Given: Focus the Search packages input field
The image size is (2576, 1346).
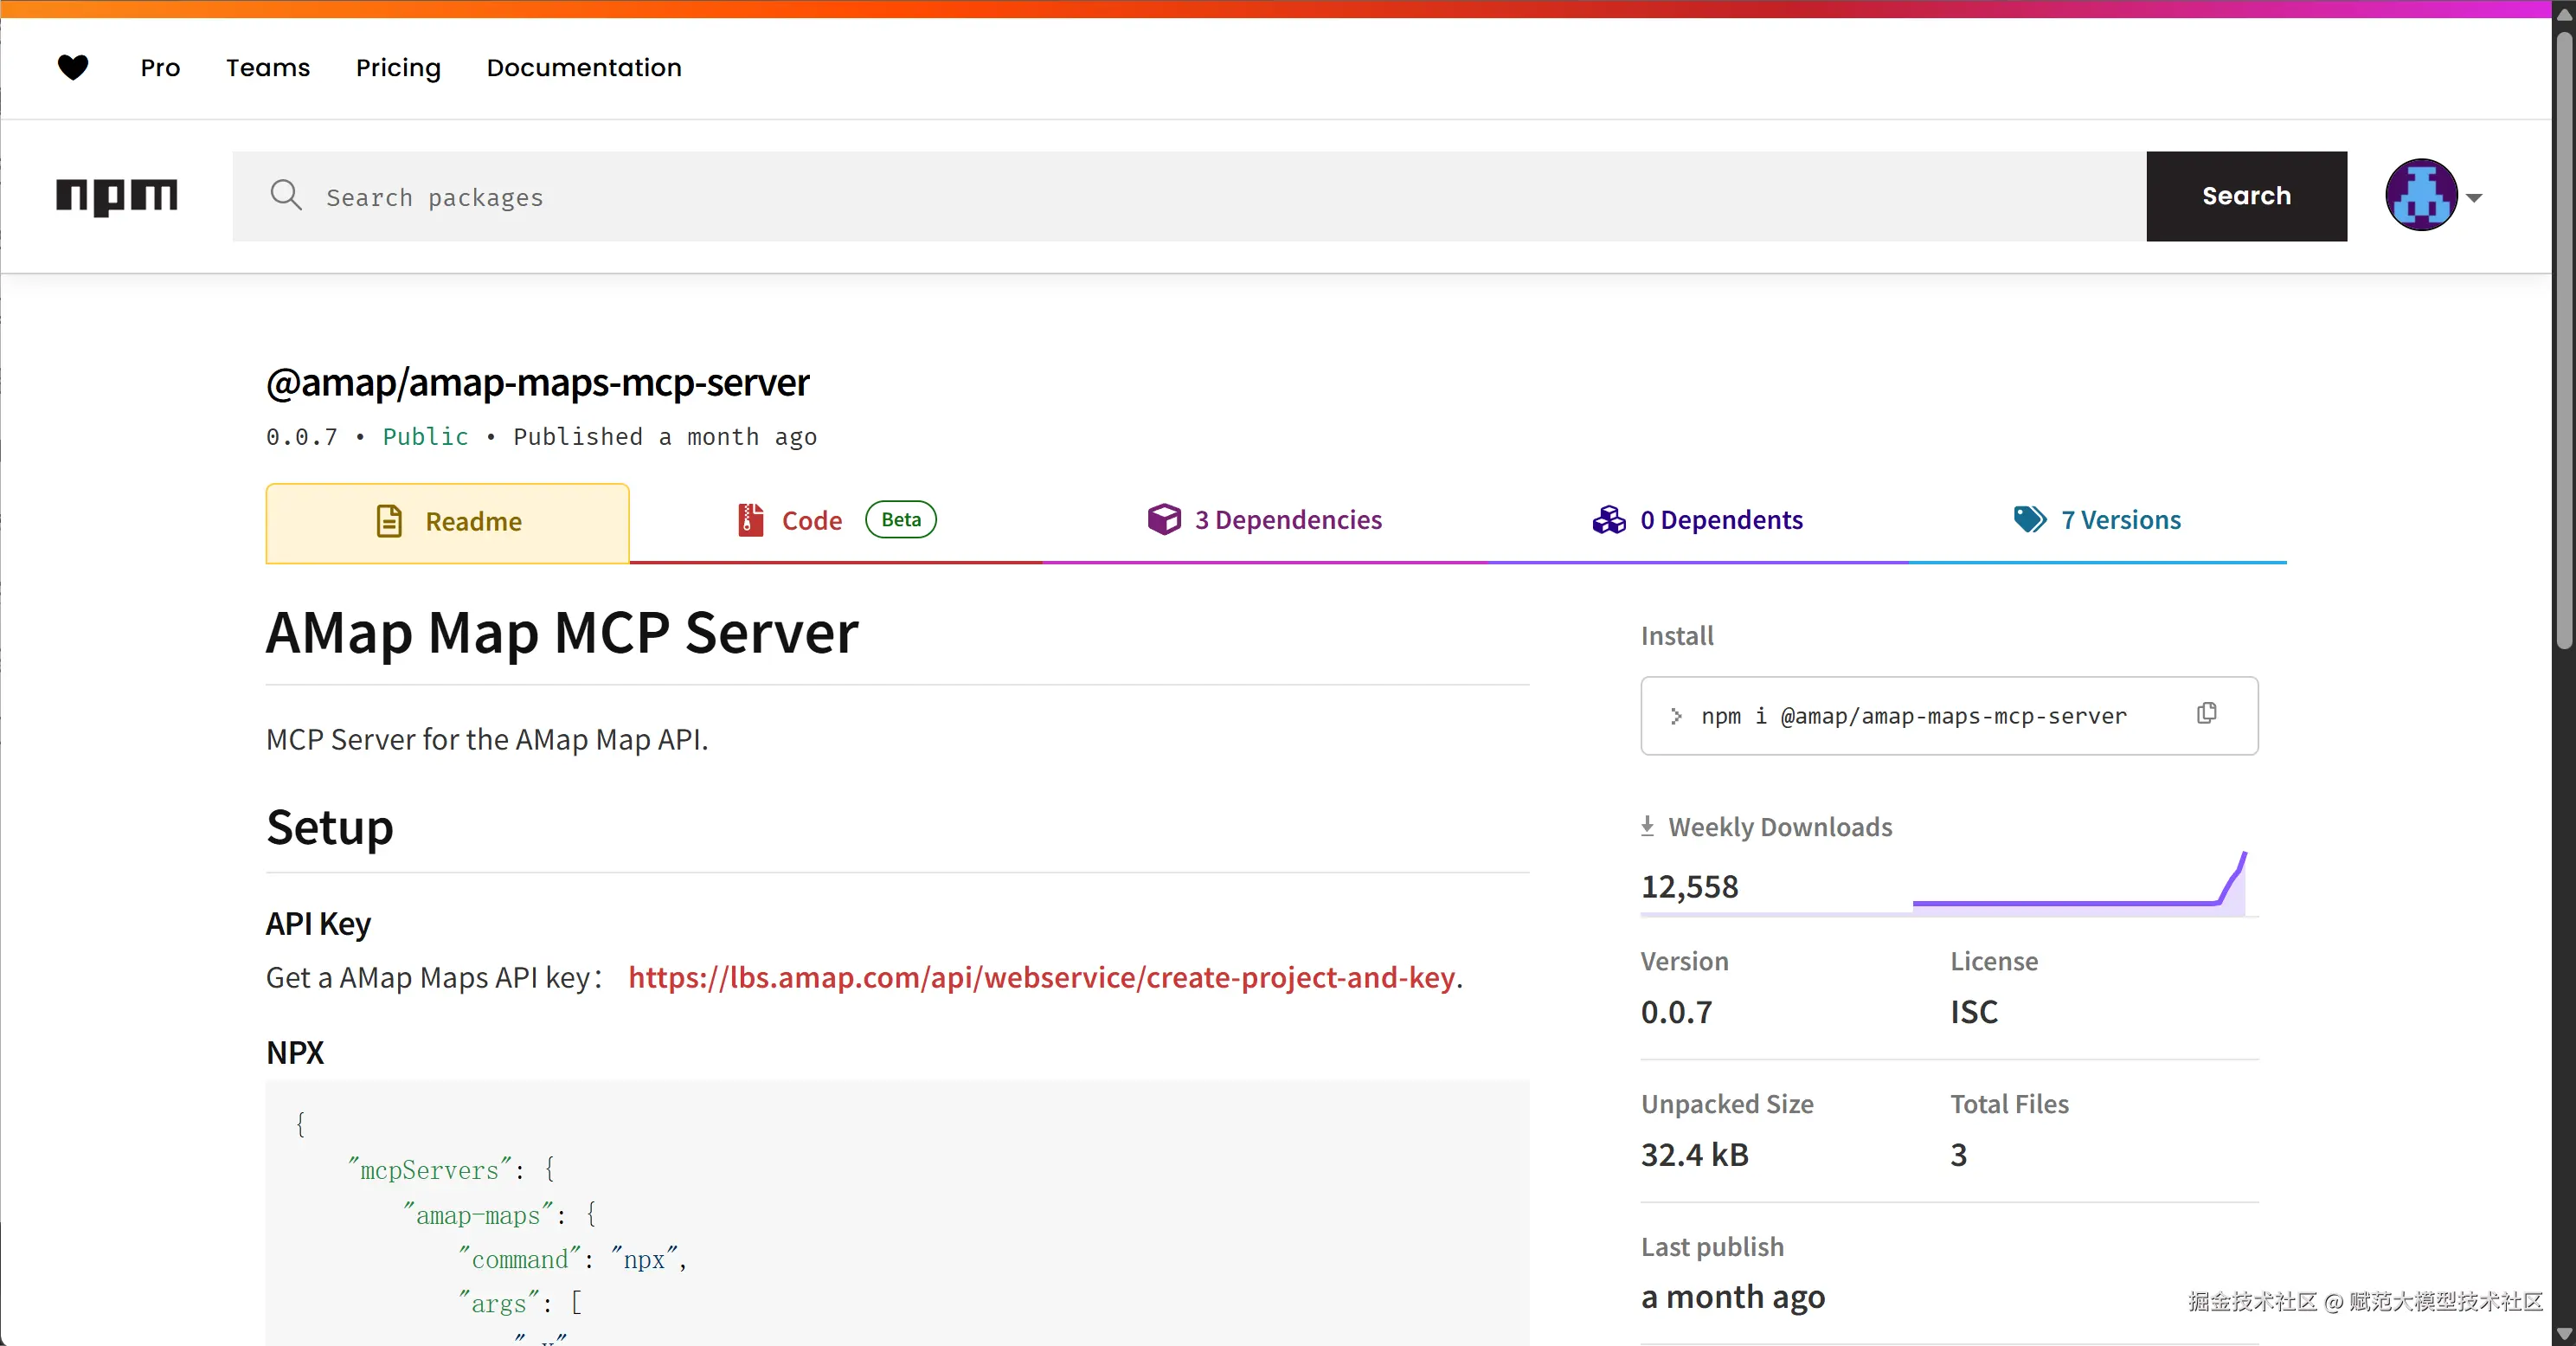Looking at the screenshot, I should 1200,197.
